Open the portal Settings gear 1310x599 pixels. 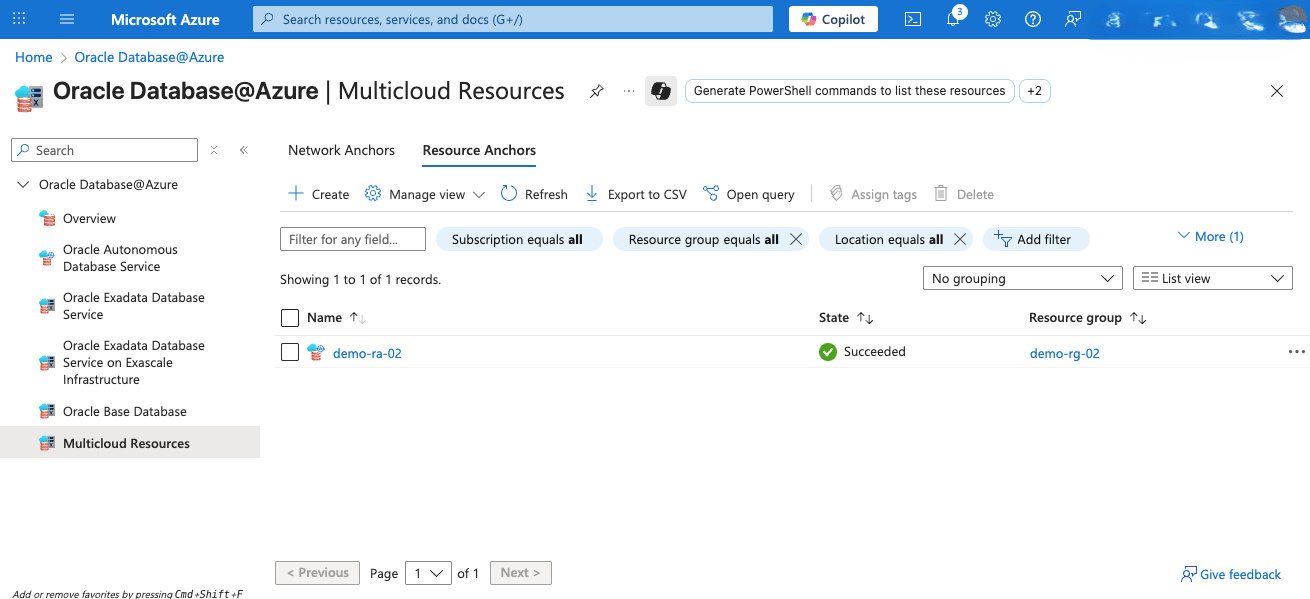[992, 19]
